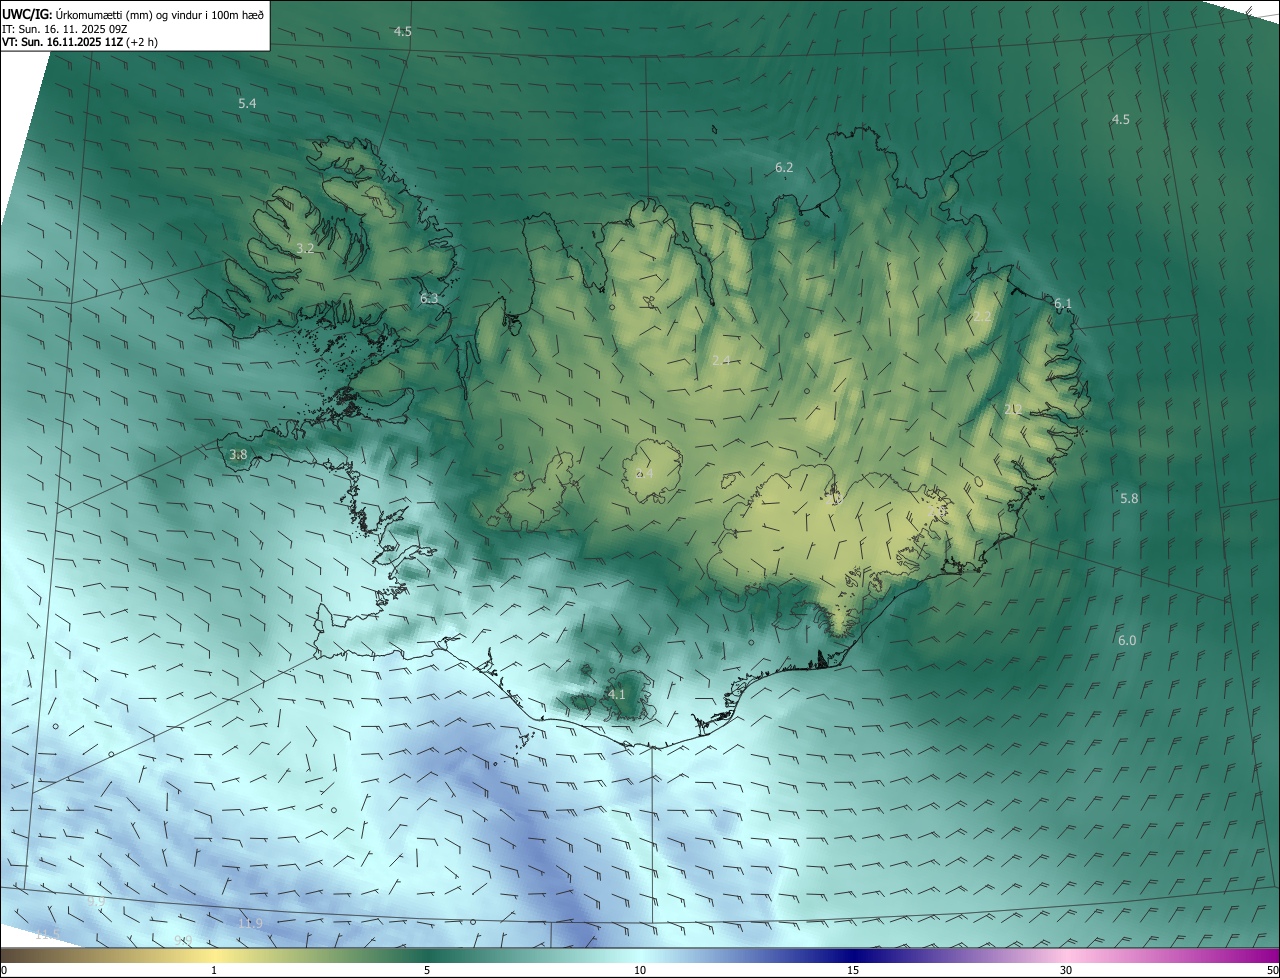This screenshot has height=978, width=1280.
Task: Select the 50 end of the color scale
Action: click(1272, 970)
